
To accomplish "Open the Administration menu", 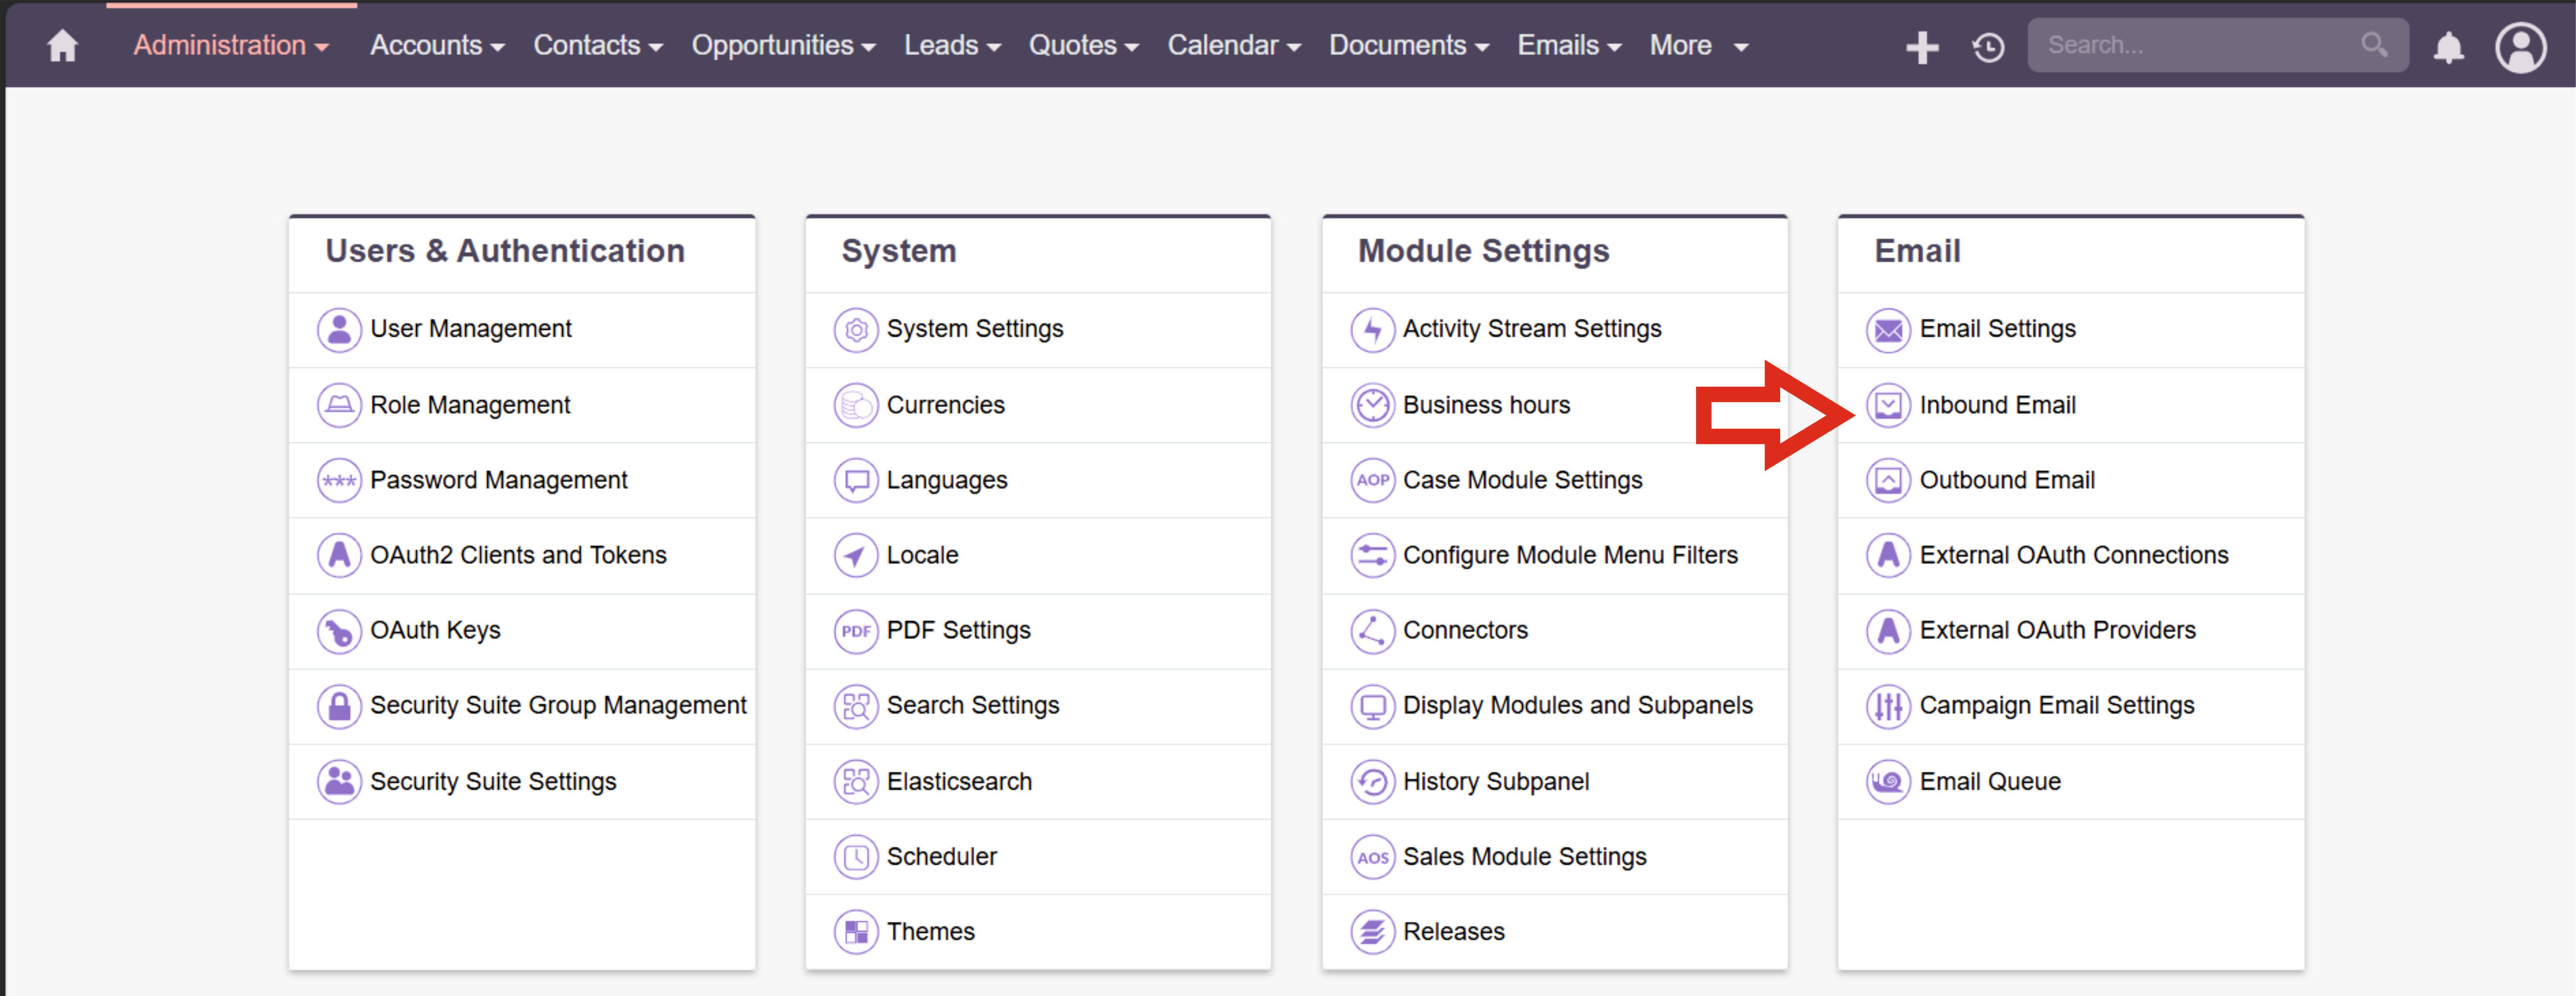I will point(230,46).
